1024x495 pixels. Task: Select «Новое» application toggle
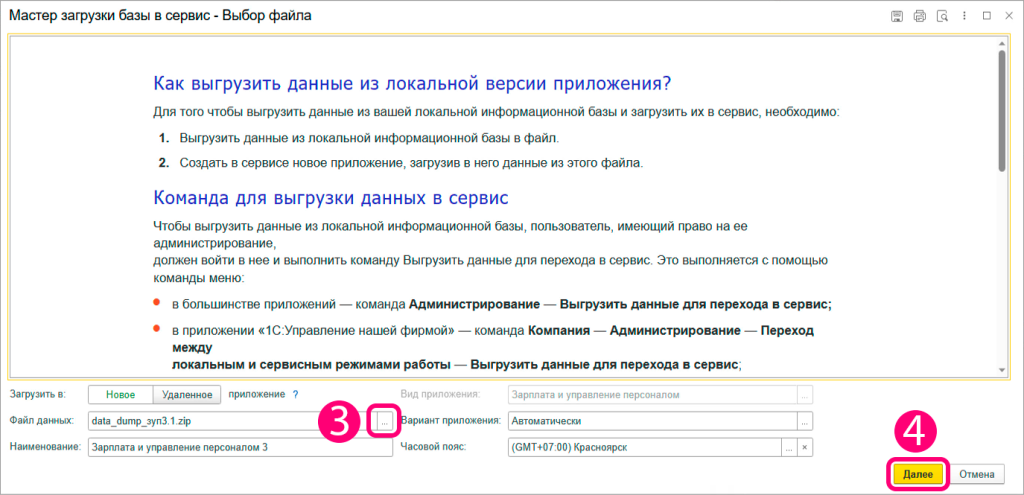click(x=120, y=395)
